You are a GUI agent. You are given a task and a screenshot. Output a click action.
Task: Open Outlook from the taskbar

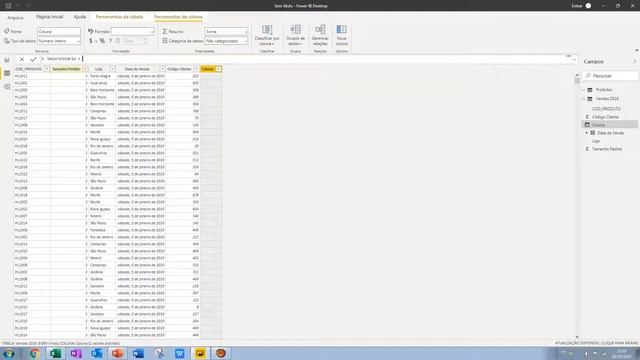[97, 353]
